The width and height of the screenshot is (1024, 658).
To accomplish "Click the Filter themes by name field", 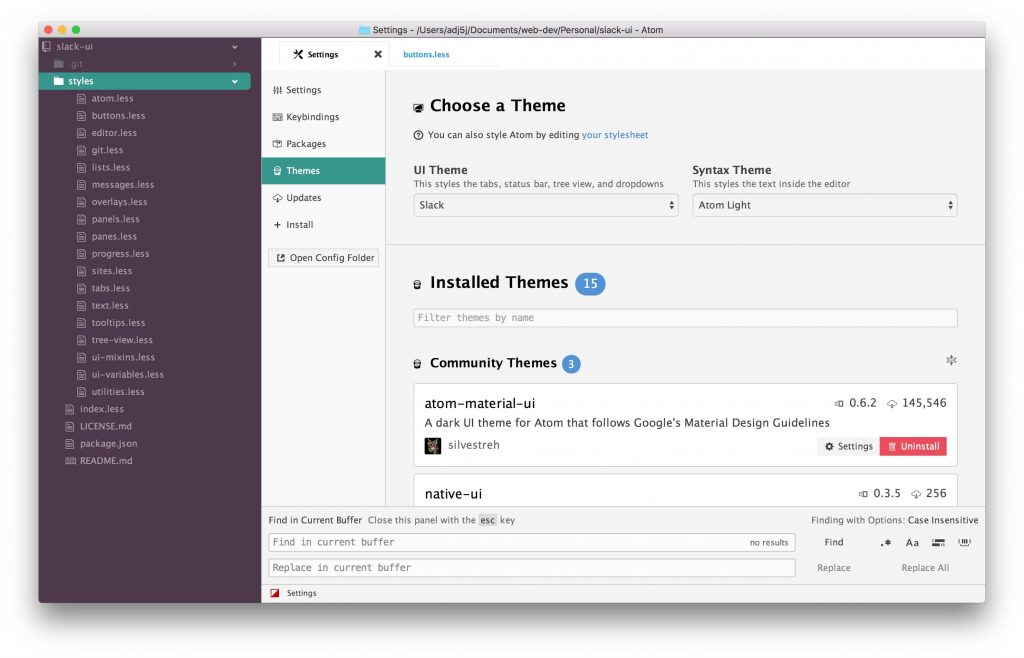I will pyautogui.click(x=685, y=318).
